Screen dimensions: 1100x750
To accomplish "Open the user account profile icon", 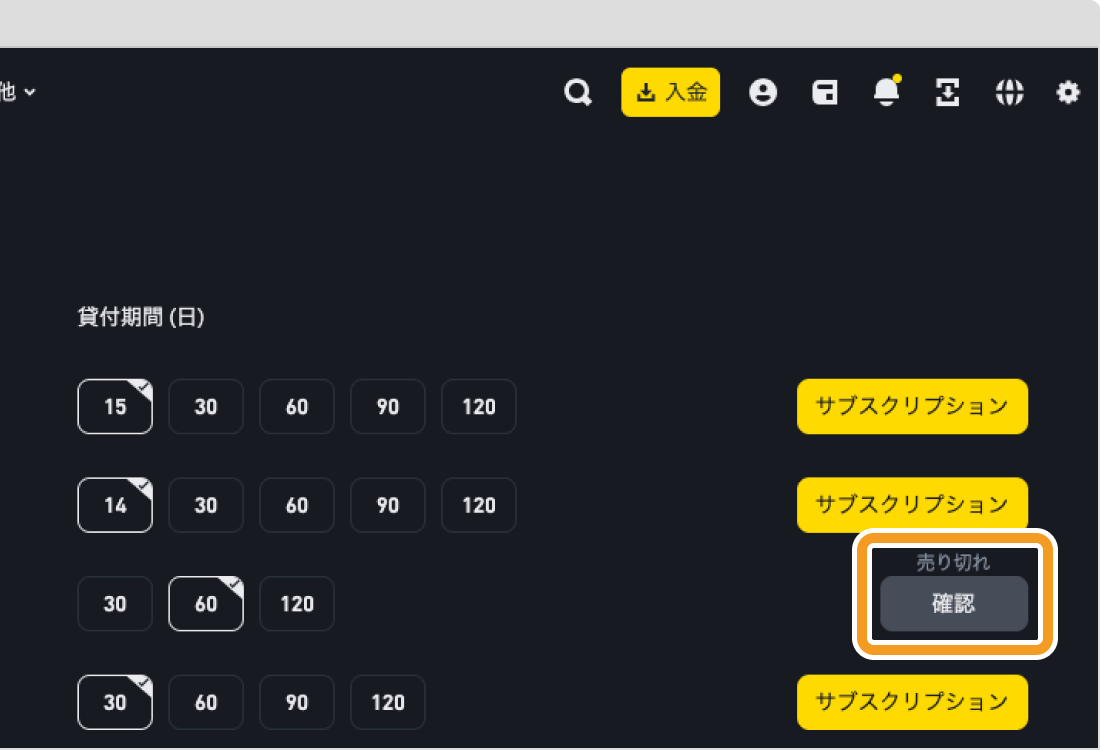I will tap(763, 93).
